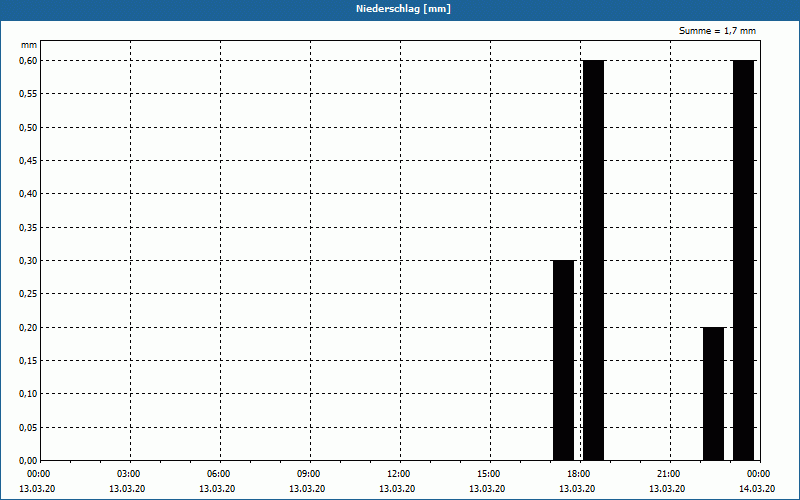
Task: Click the 00:00 14.03.20 time axis label
Action: (x=757, y=481)
